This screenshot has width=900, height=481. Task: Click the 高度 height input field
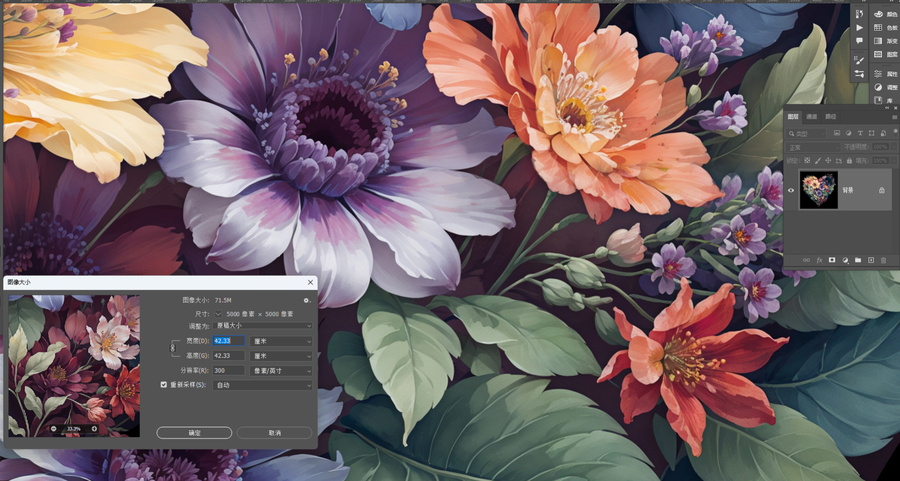coord(228,356)
